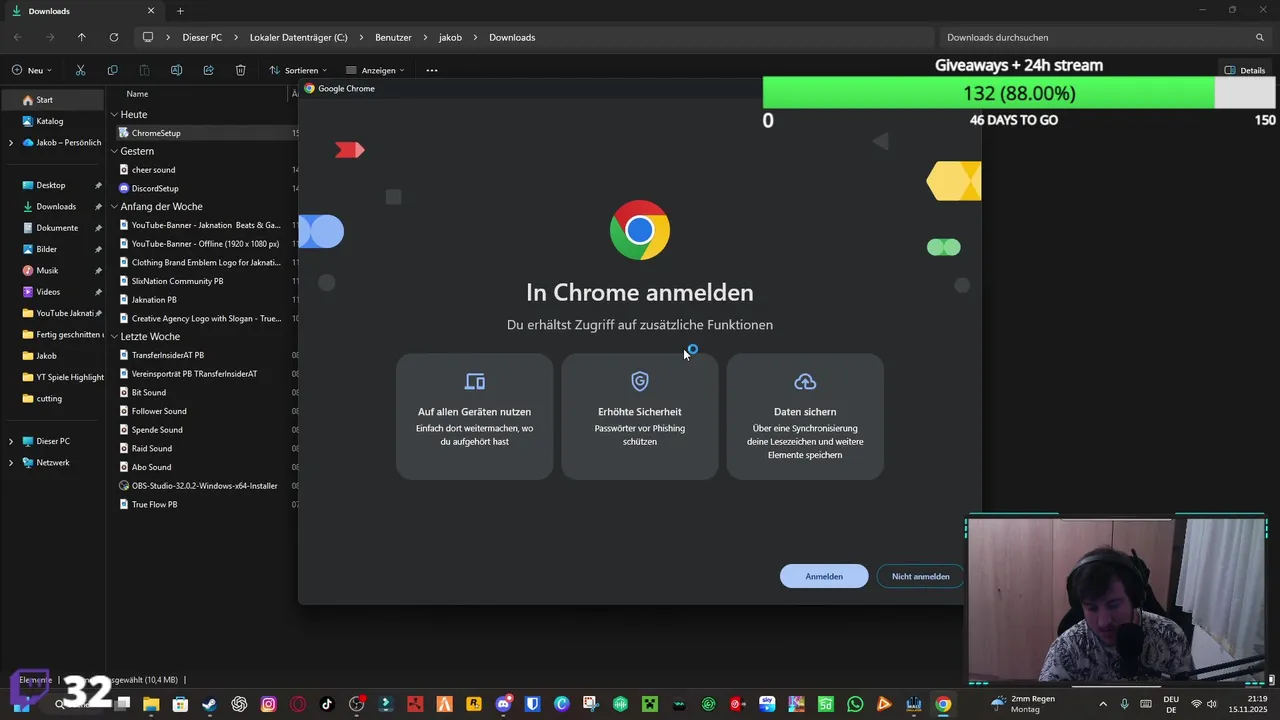Open the 2mm Regen weather widget
Image resolution: width=1280 pixels, height=720 pixels.
pos(1022,704)
